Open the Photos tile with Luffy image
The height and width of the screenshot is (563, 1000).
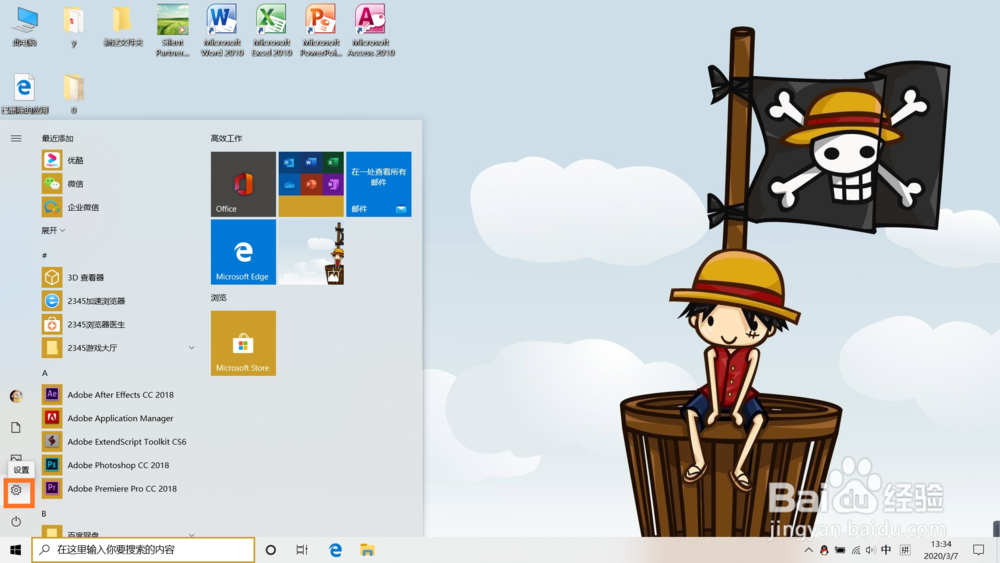(311, 252)
